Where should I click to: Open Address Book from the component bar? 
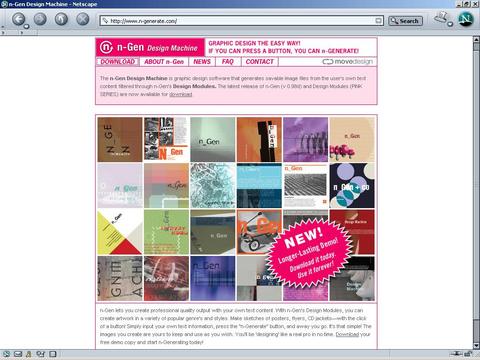41,354
